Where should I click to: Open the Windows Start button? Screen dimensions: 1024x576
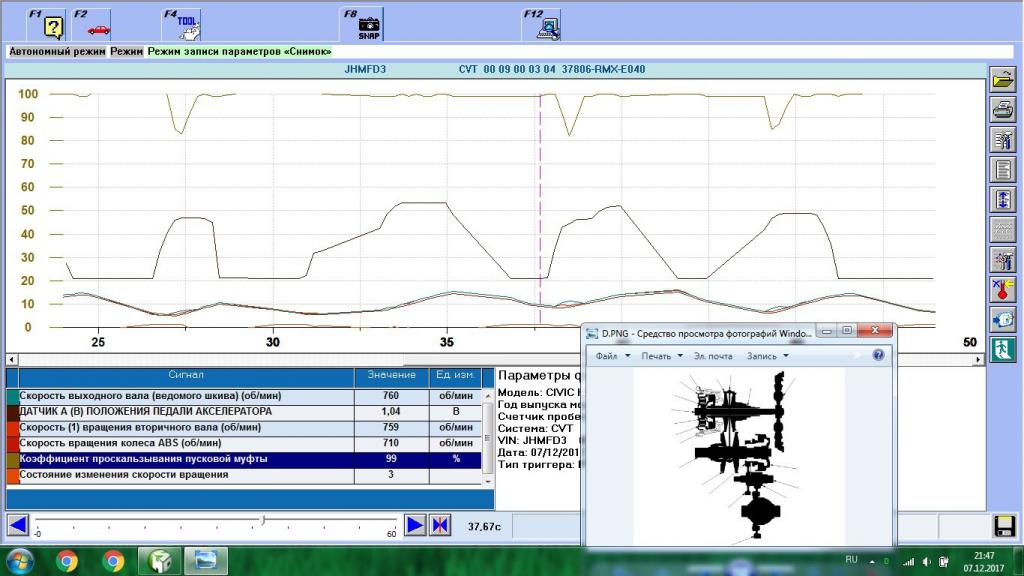(18, 561)
